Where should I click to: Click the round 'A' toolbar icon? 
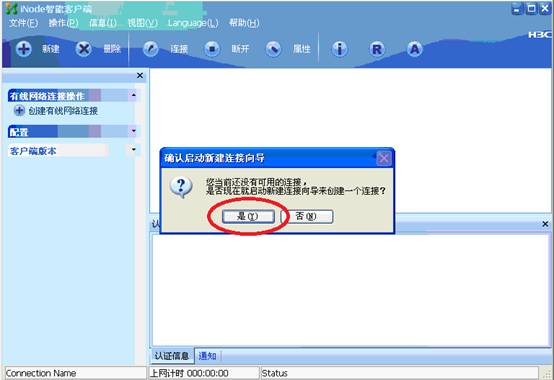[x=414, y=49]
